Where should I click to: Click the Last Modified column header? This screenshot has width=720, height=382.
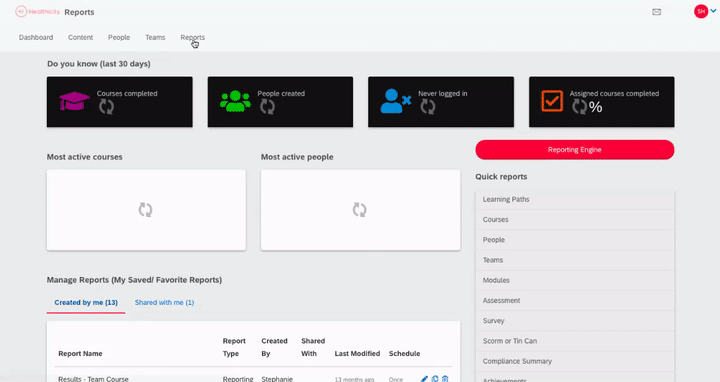pos(357,354)
